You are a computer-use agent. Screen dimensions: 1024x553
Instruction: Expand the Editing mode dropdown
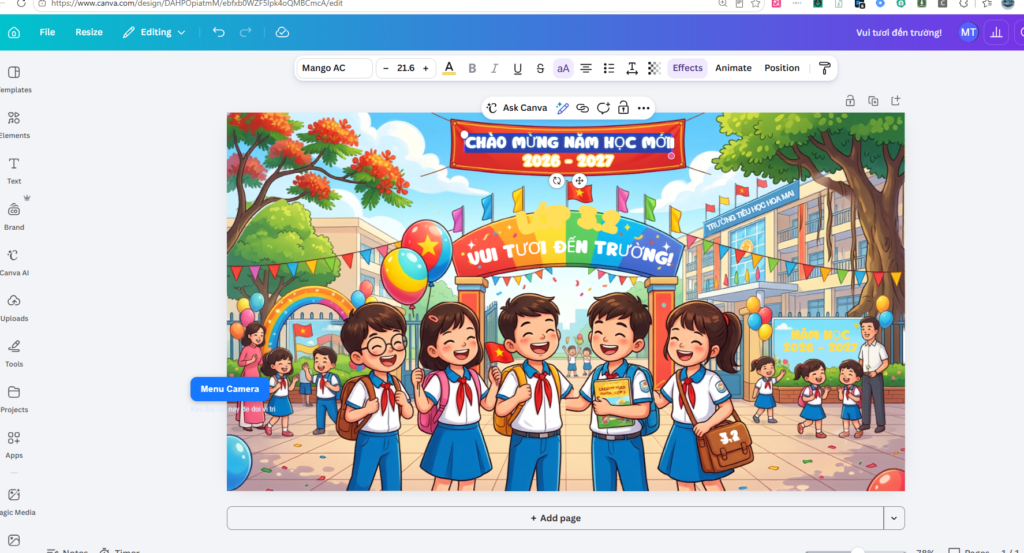point(154,32)
